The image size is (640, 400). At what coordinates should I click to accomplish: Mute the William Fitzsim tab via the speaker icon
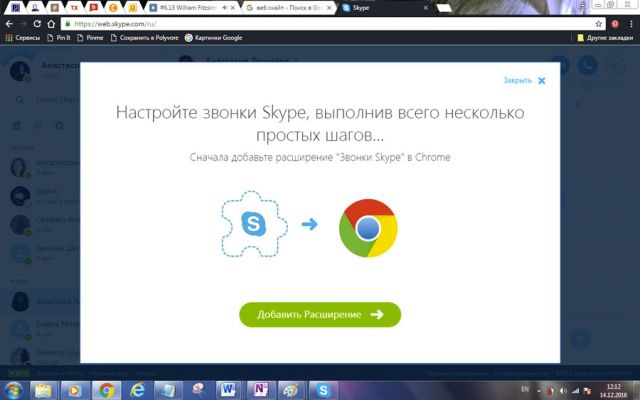pos(224,8)
